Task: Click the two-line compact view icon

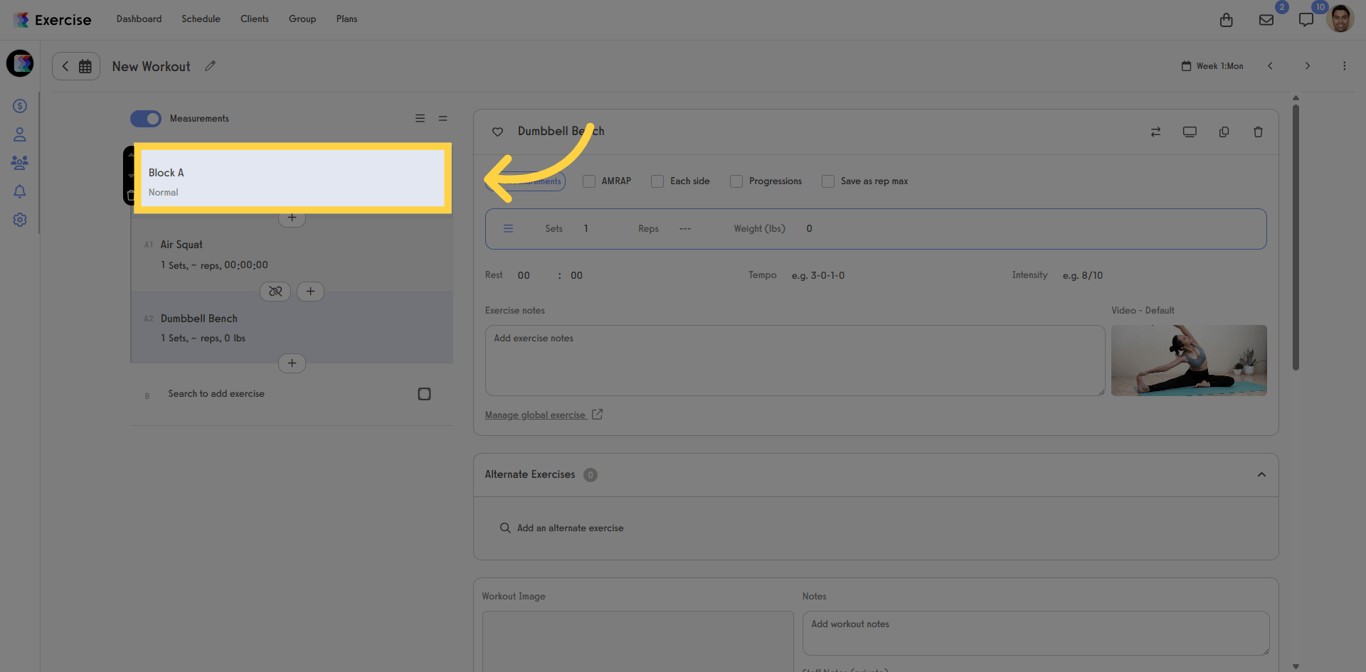Action: coord(443,118)
